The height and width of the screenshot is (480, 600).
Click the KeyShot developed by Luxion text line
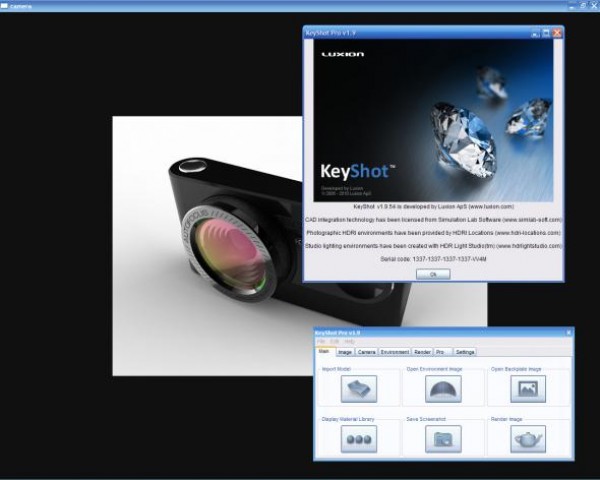pyautogui.click(x=433, y=206)
